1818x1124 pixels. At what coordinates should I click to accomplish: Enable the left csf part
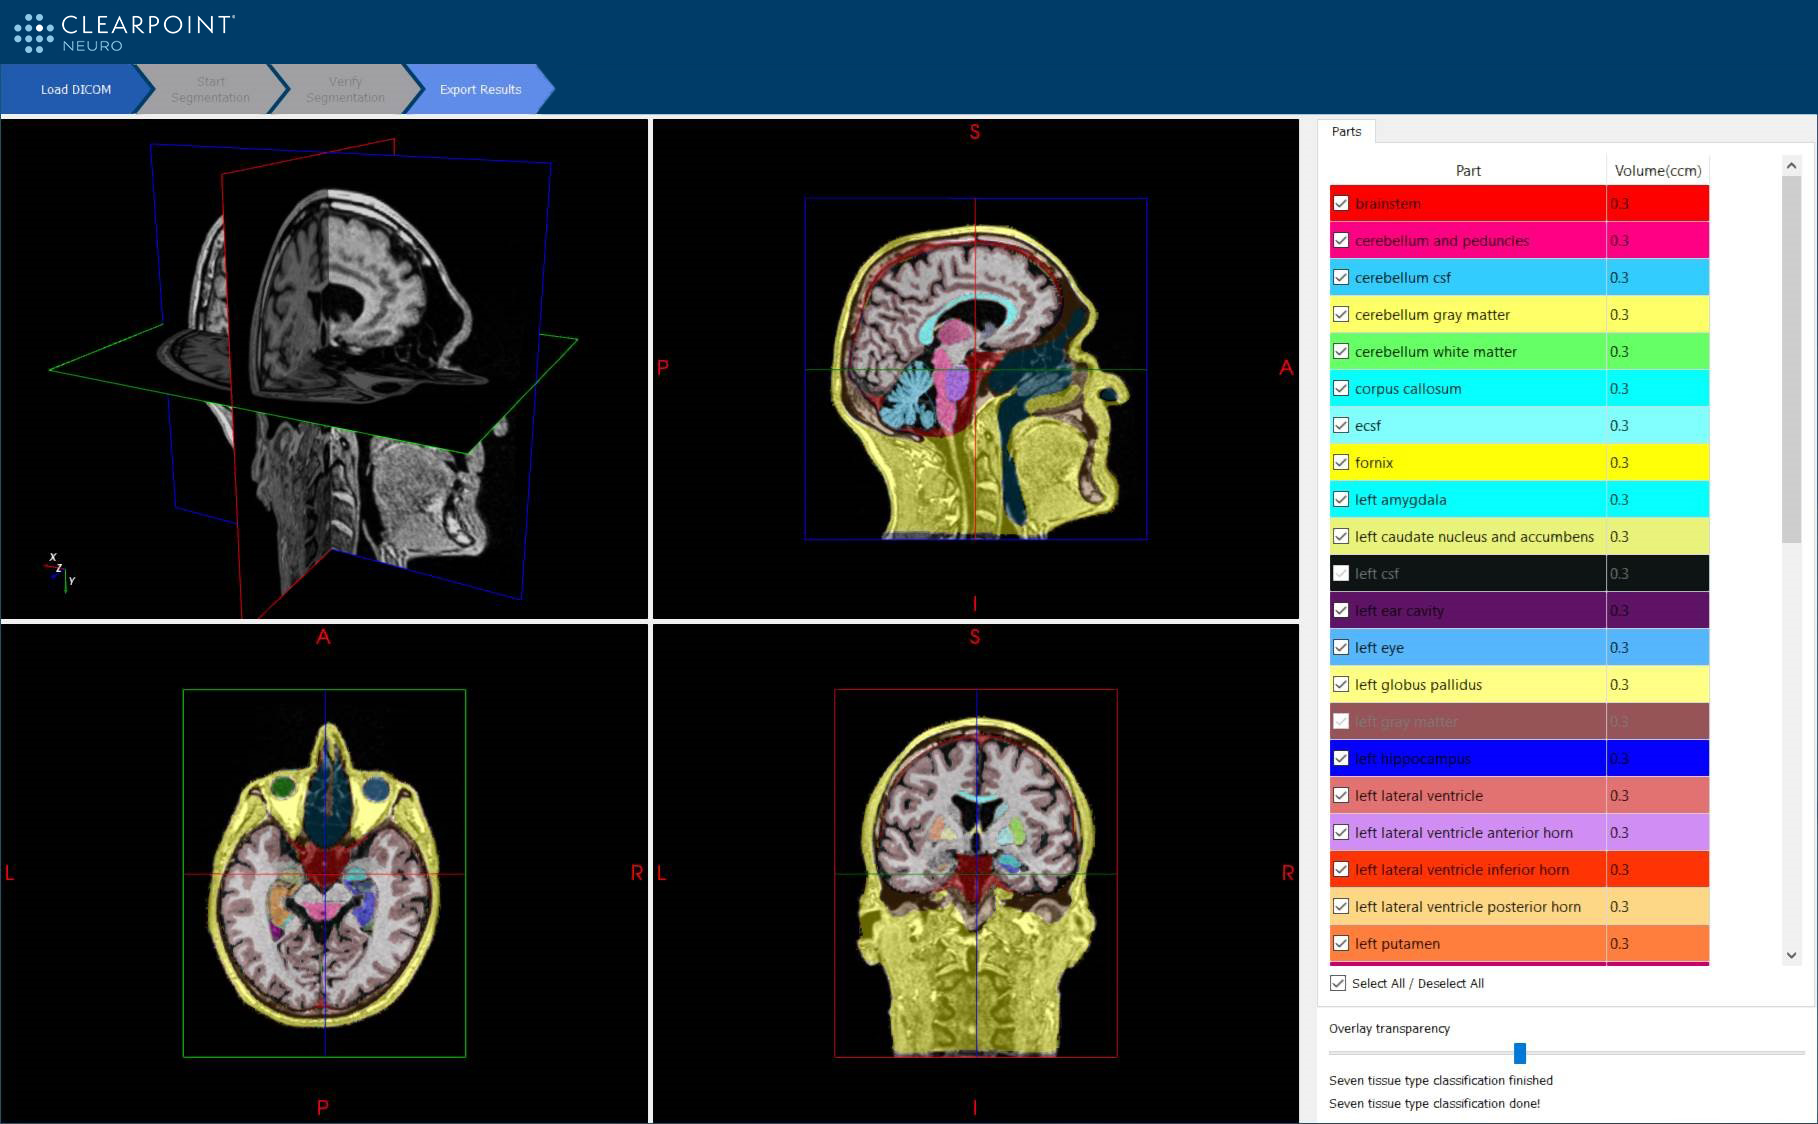pyautogui.click(x=1339, y=573)
